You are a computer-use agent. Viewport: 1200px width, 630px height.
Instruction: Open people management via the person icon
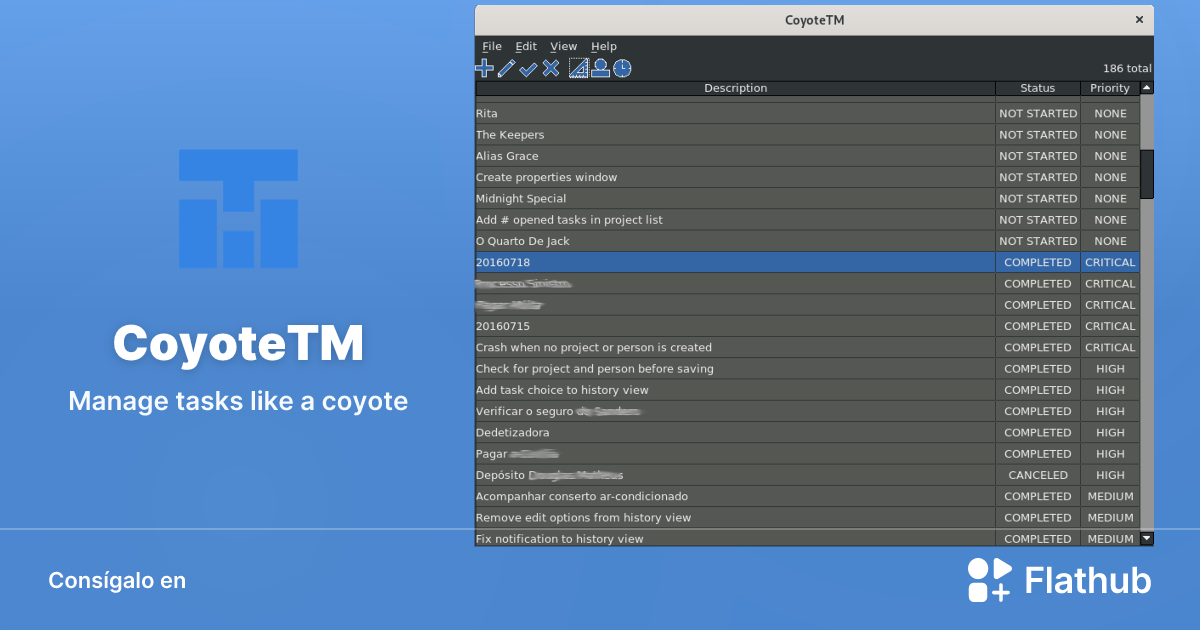click(599, 68)
